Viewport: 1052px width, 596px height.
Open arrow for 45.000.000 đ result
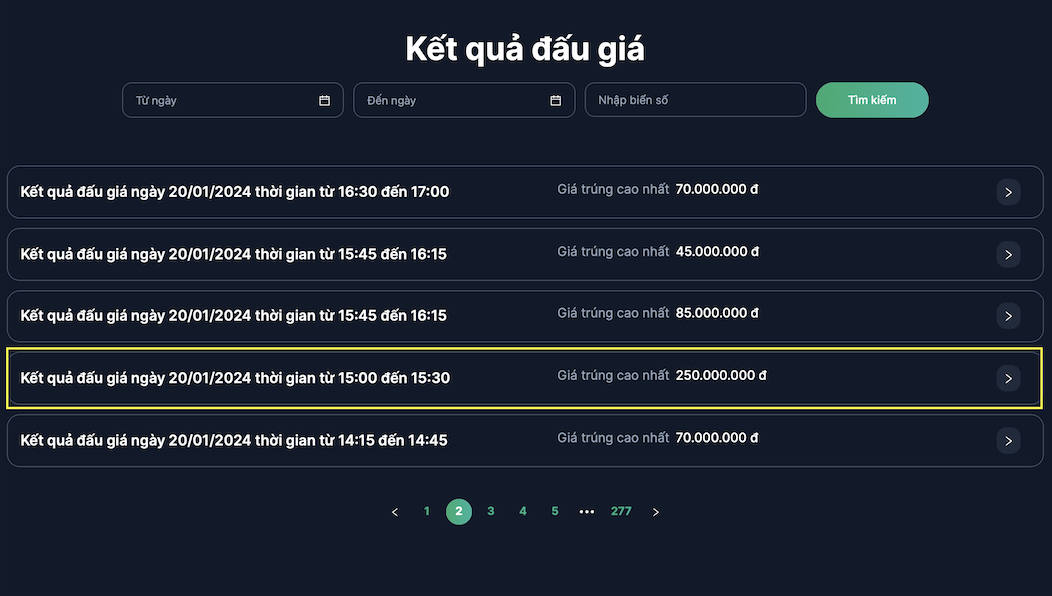click(x=1008, y=254)
